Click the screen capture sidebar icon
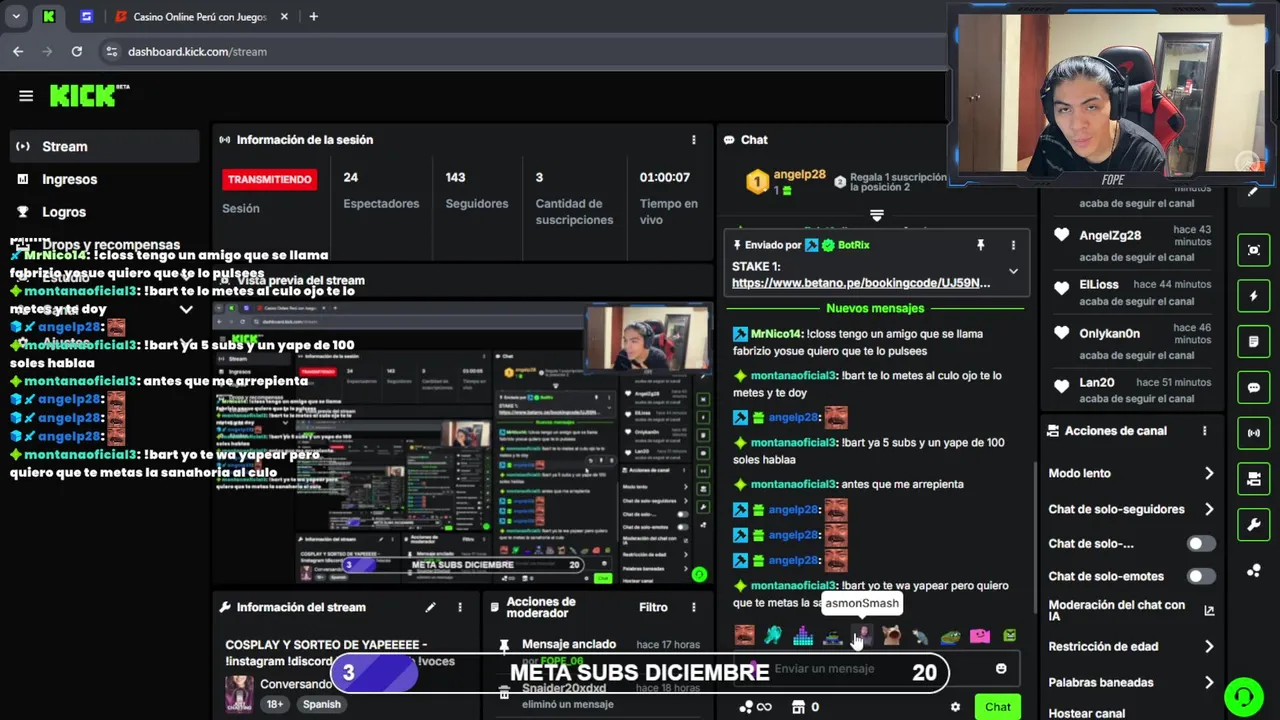Viewport: 1280px width, 720px height. click(x=1254, y=250)
